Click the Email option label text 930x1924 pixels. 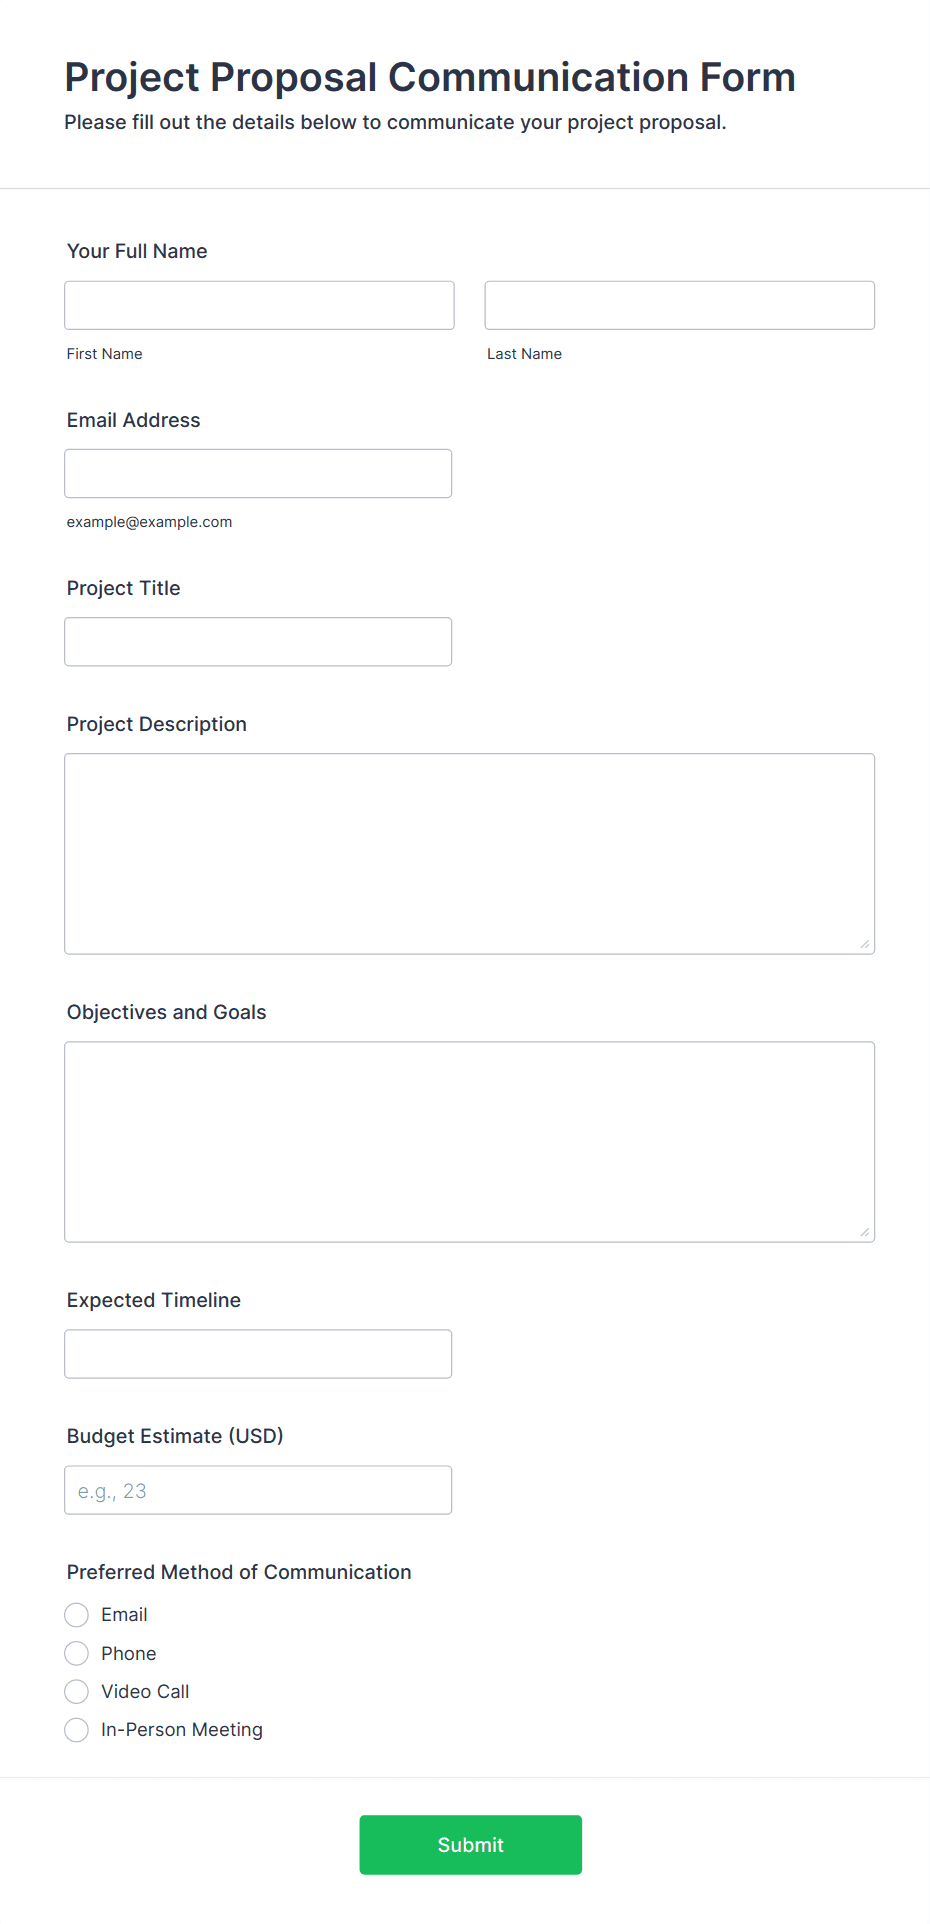[124, 1614]
